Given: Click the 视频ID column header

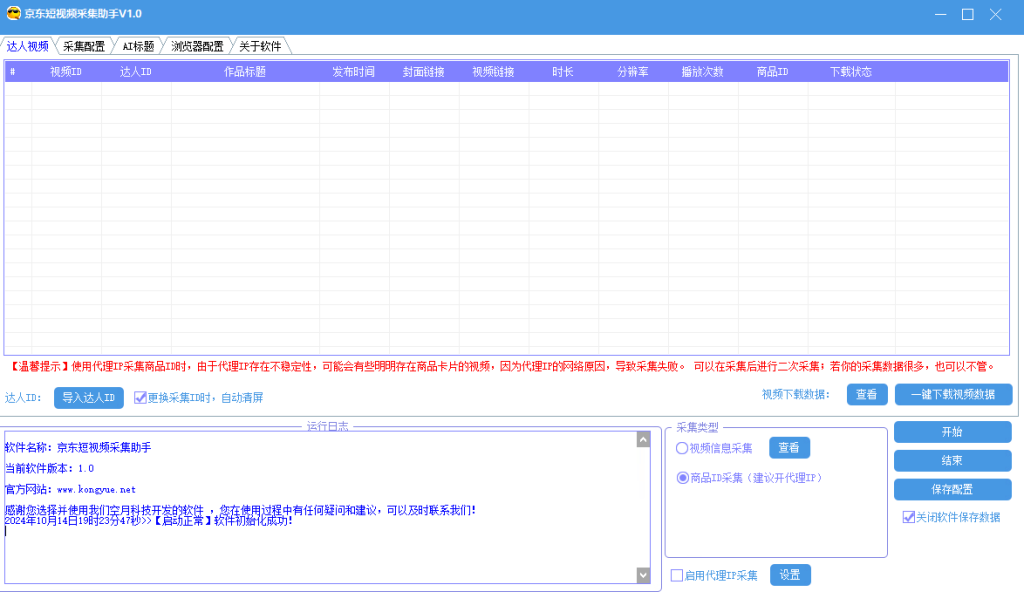Looking at the screenshot, I should (66, 72).
